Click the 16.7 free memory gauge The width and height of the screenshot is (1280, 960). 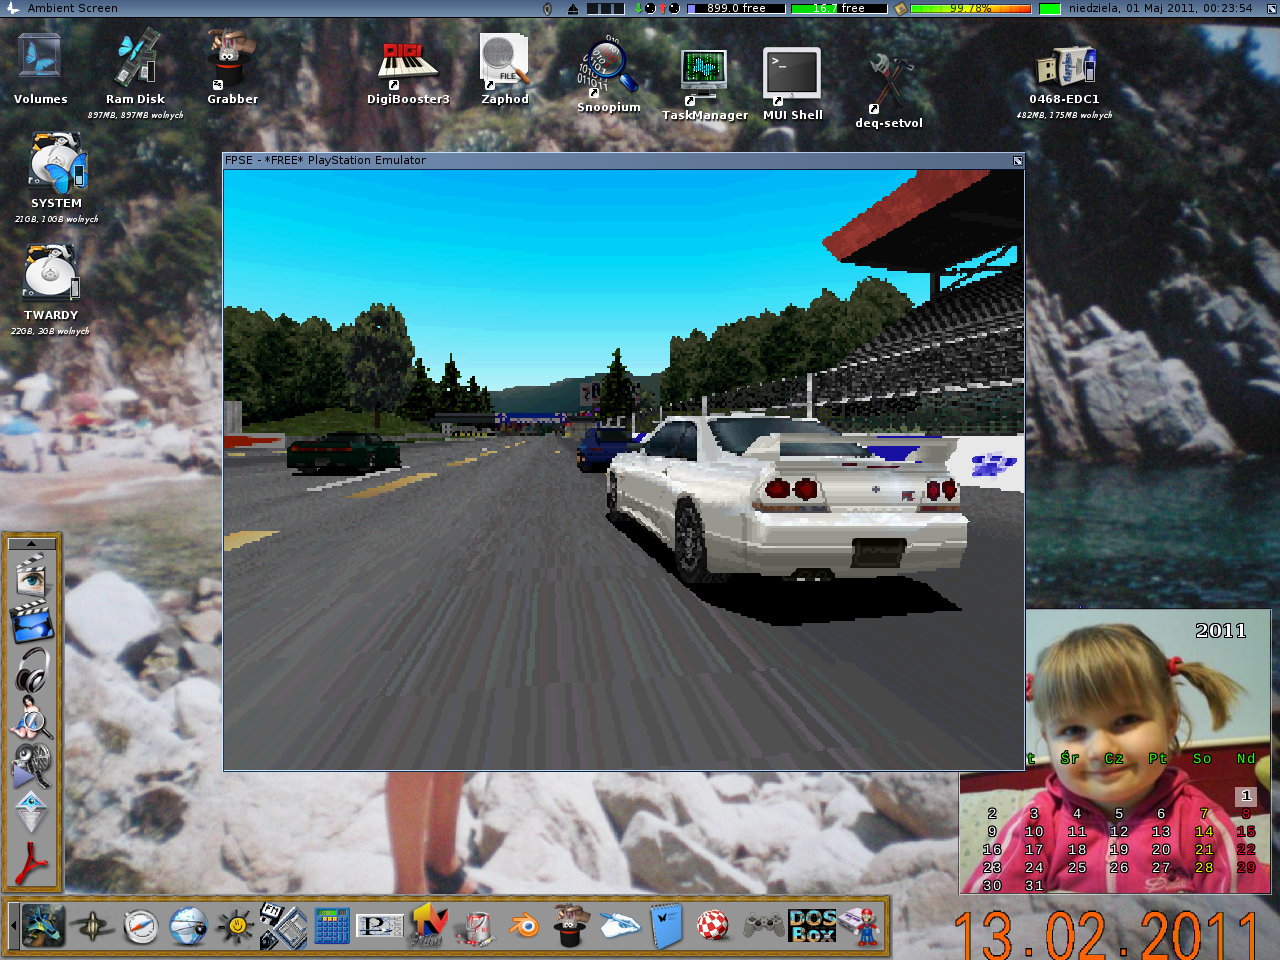click(838, 8)
